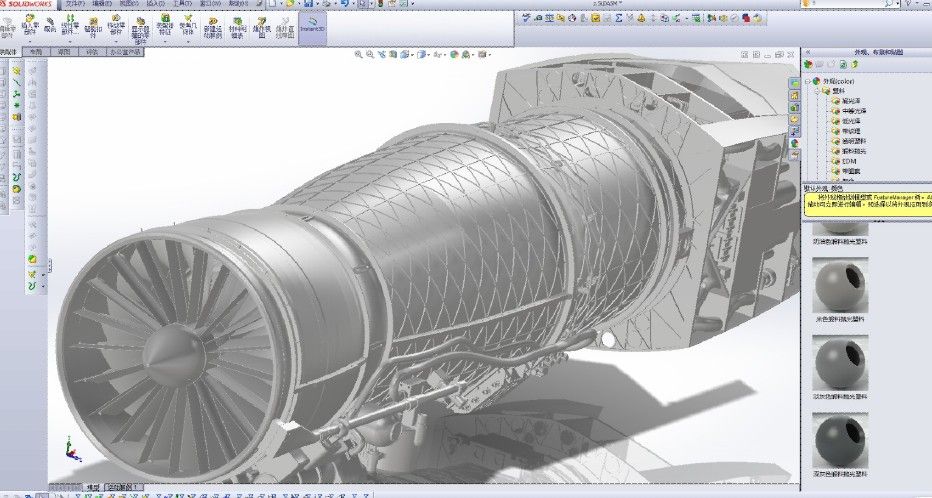Click the Sigma equations icon

619,18
